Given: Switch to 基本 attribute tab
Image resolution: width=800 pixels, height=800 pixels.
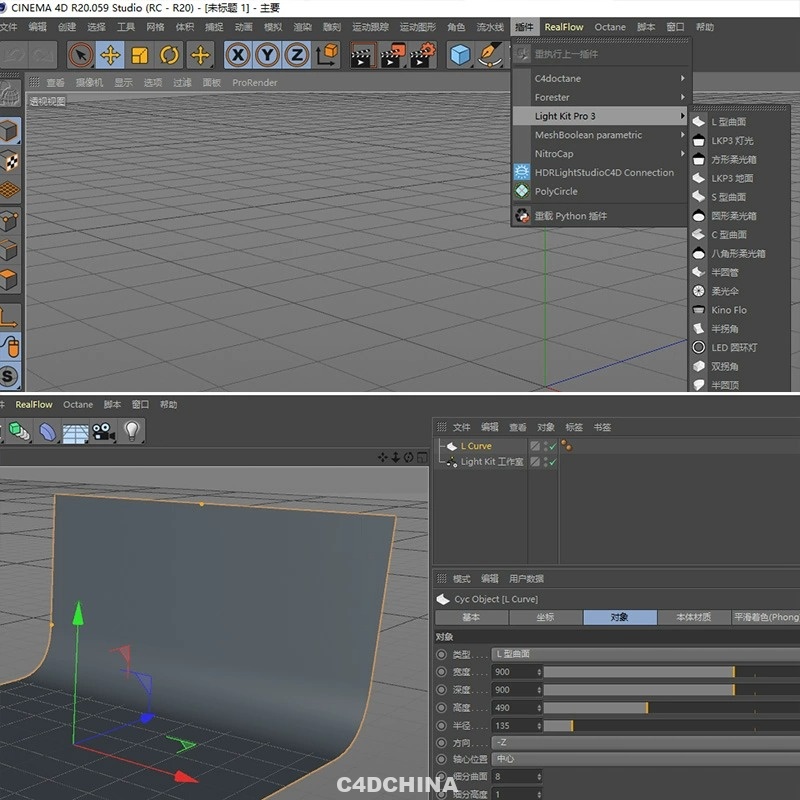Looking at the screenshot, I should coord(471,617).
